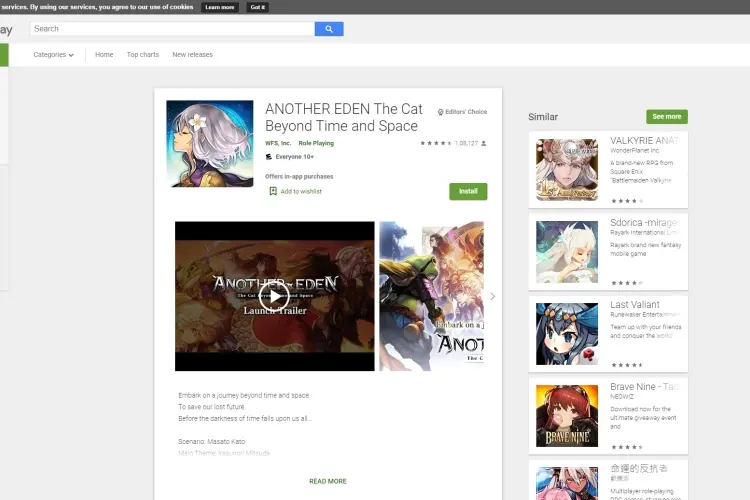
Task: Click the Add to wishlist bookmark icon
Action: tap(273, 191)
